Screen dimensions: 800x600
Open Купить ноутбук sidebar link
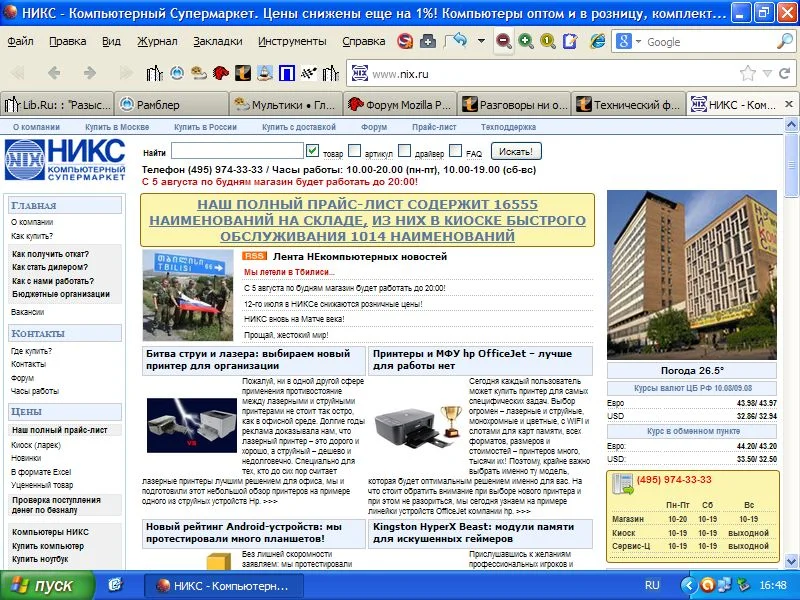[x=40, y=559]
